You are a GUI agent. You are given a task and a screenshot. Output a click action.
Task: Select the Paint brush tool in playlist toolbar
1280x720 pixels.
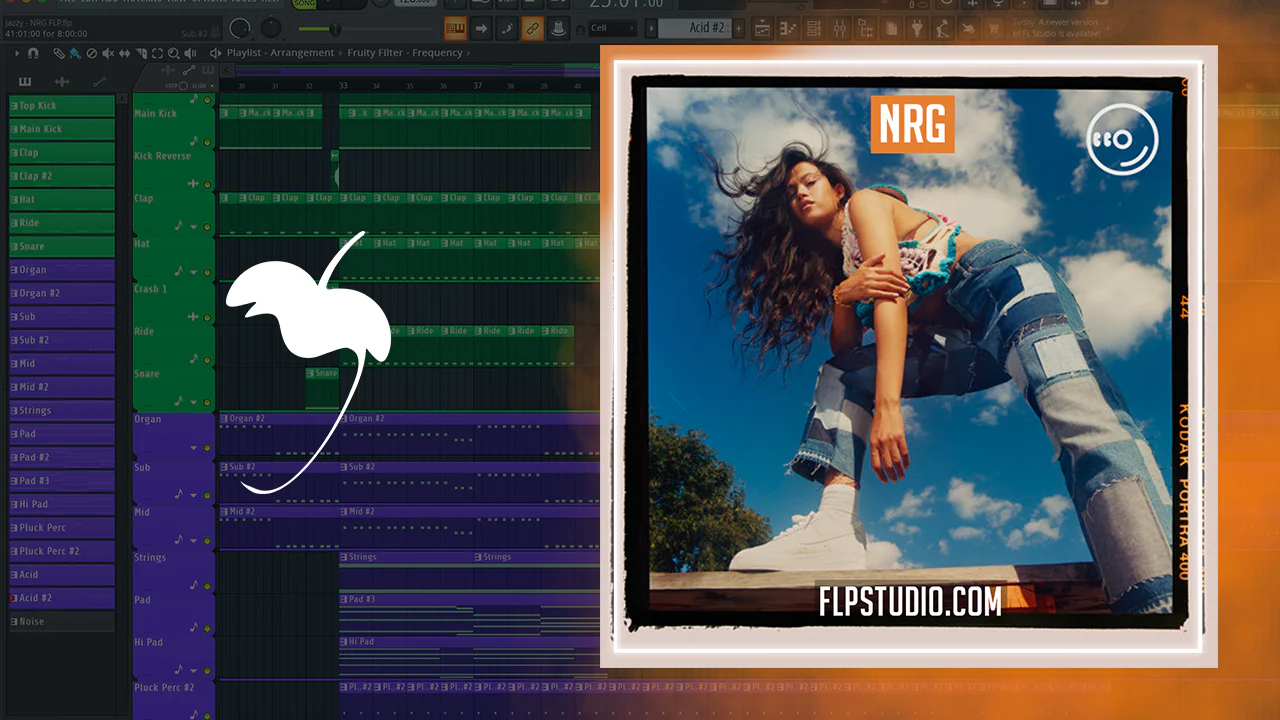click(x=75, y=53)
